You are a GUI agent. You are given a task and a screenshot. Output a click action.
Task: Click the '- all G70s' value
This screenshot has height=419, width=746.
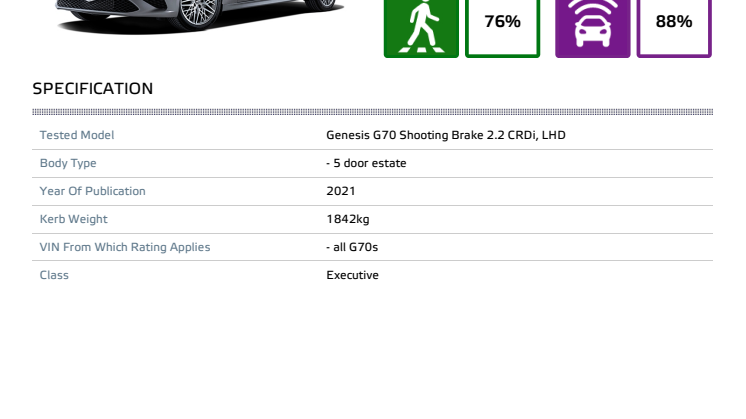click(352, 247)
